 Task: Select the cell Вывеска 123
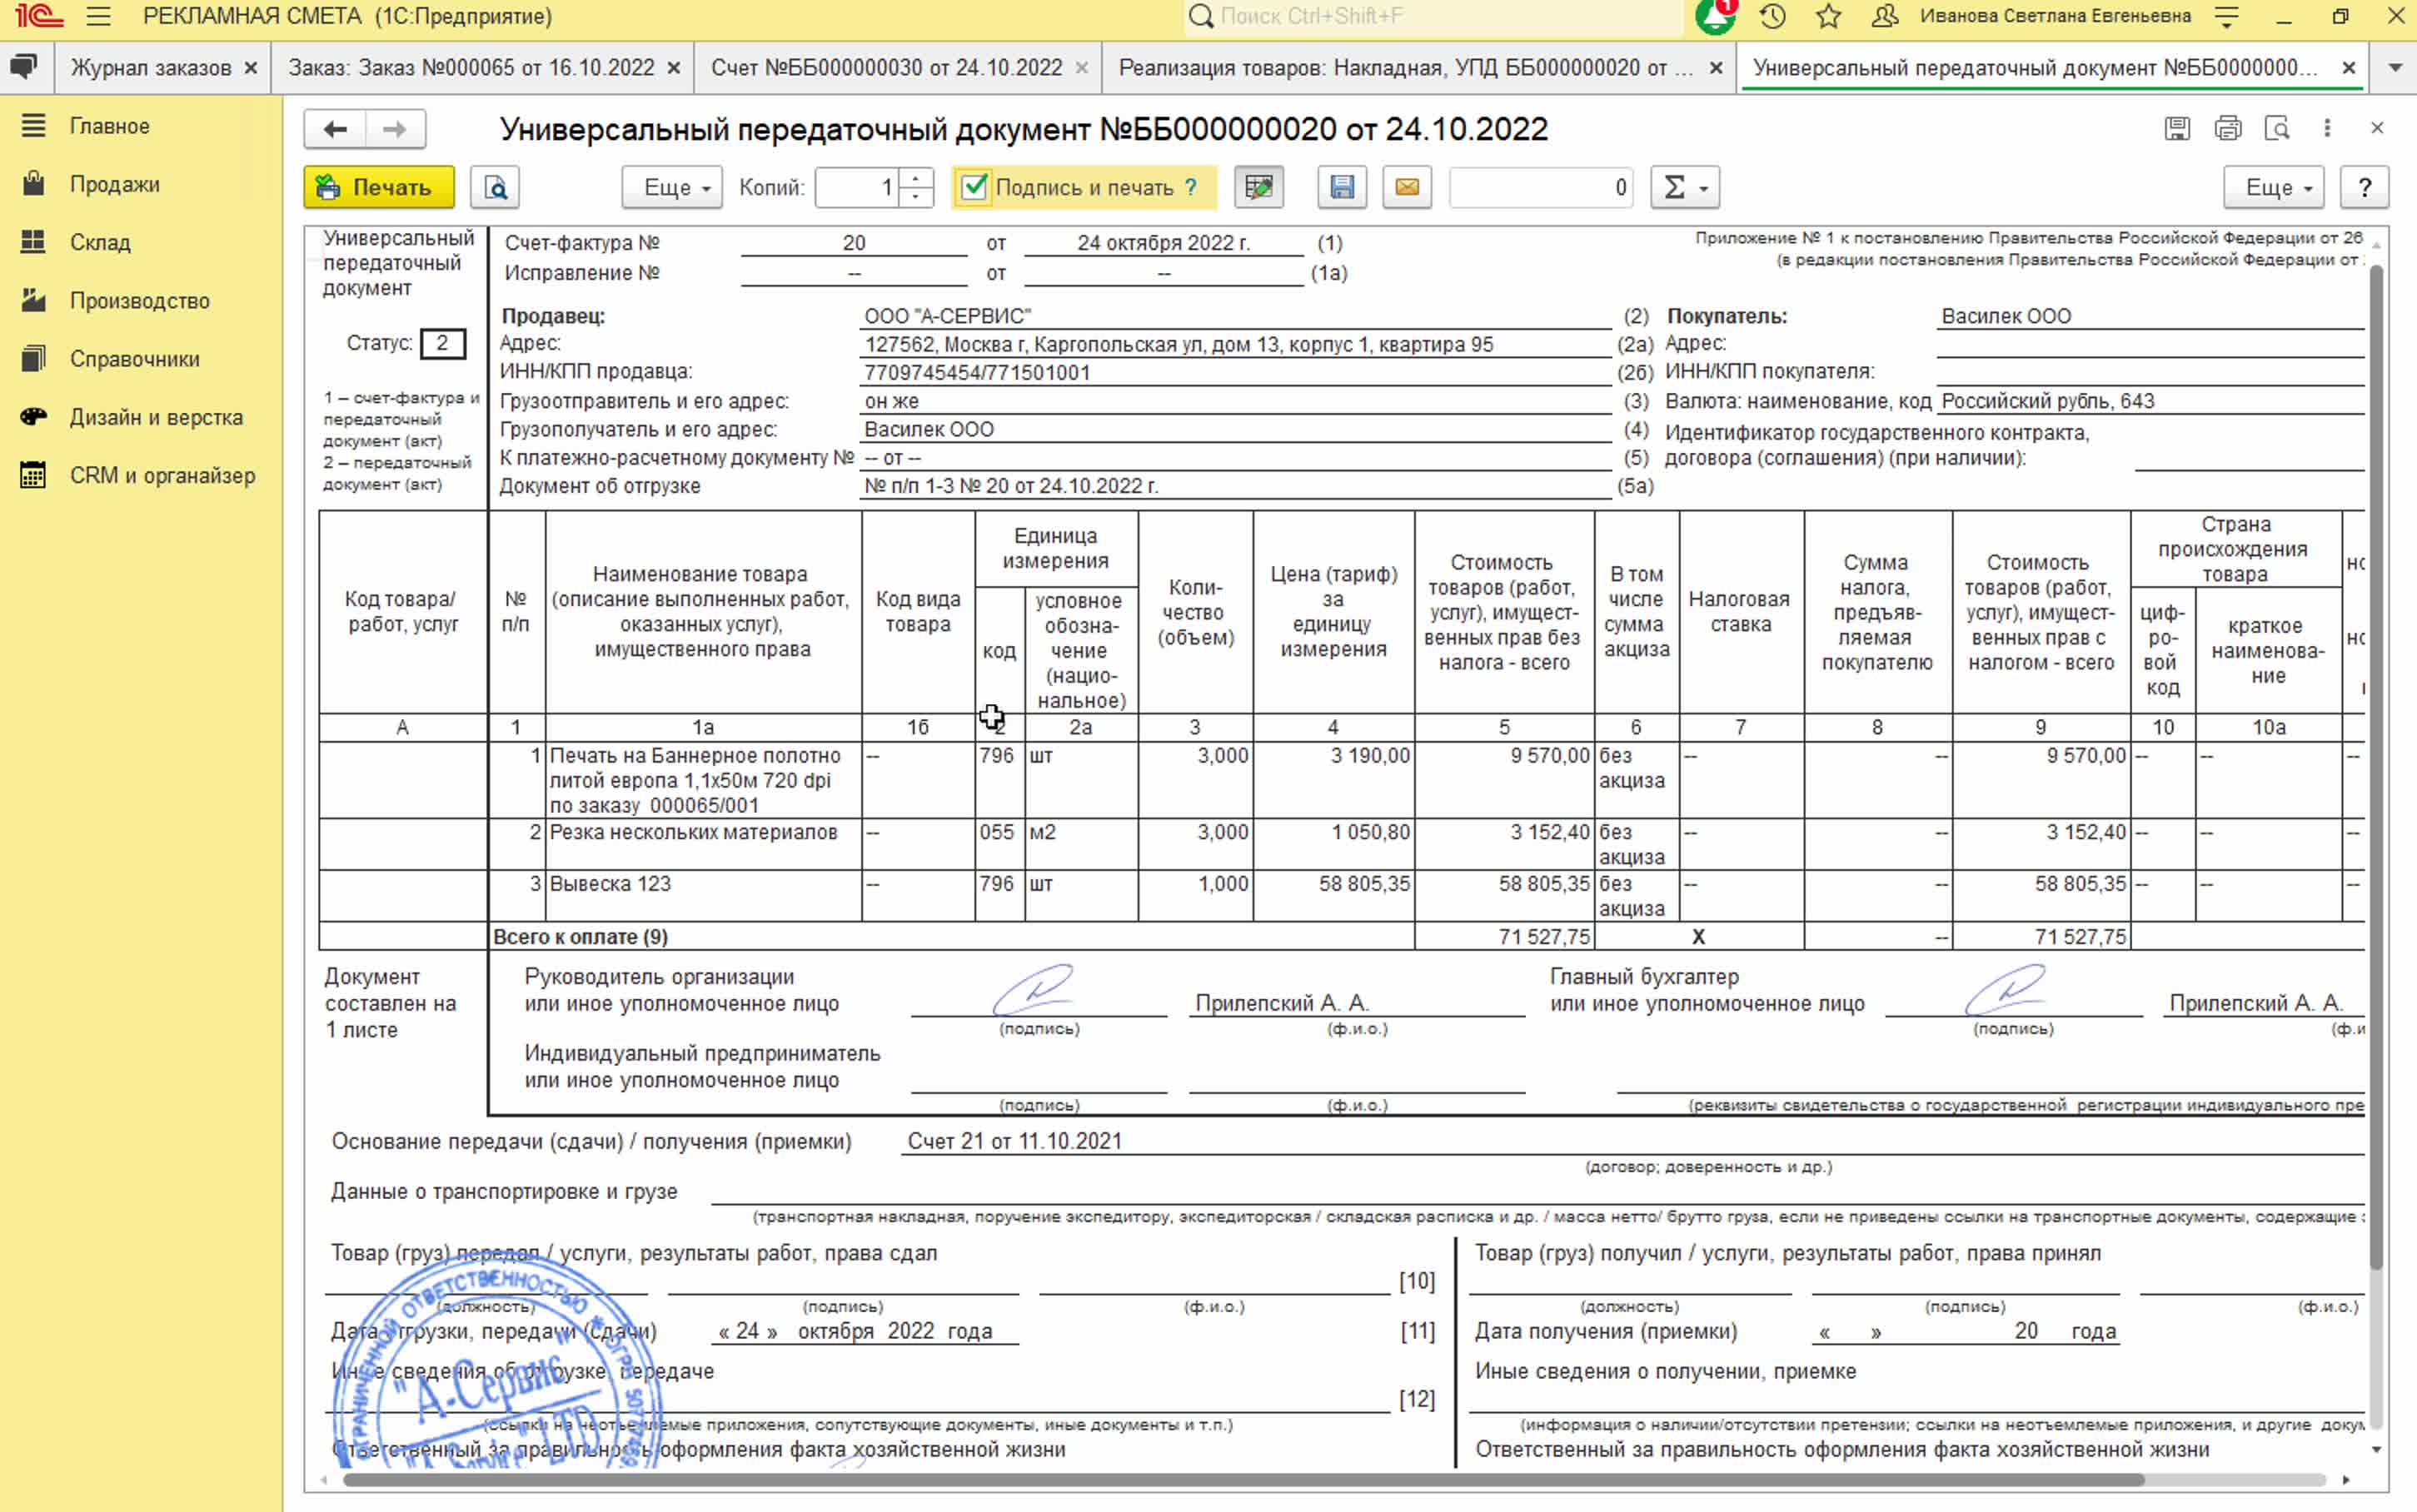pos(703,895)
